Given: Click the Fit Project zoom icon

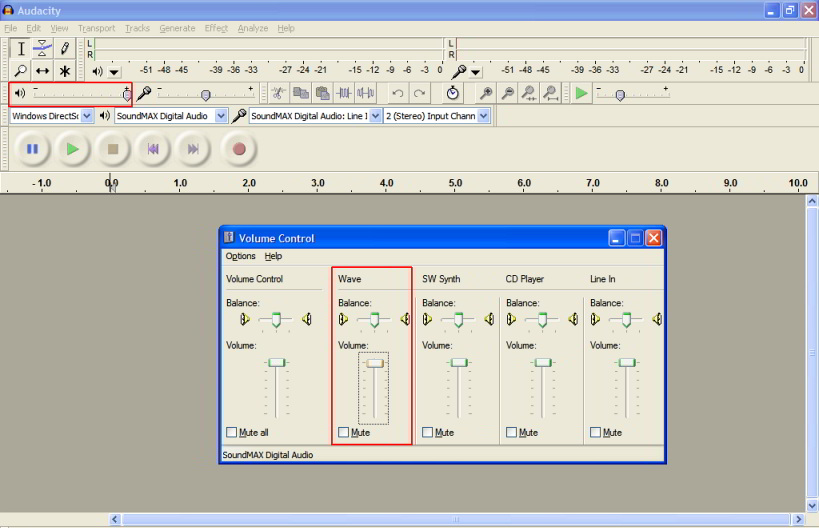Looking at the screenshot, I should (x=550, y=93).
